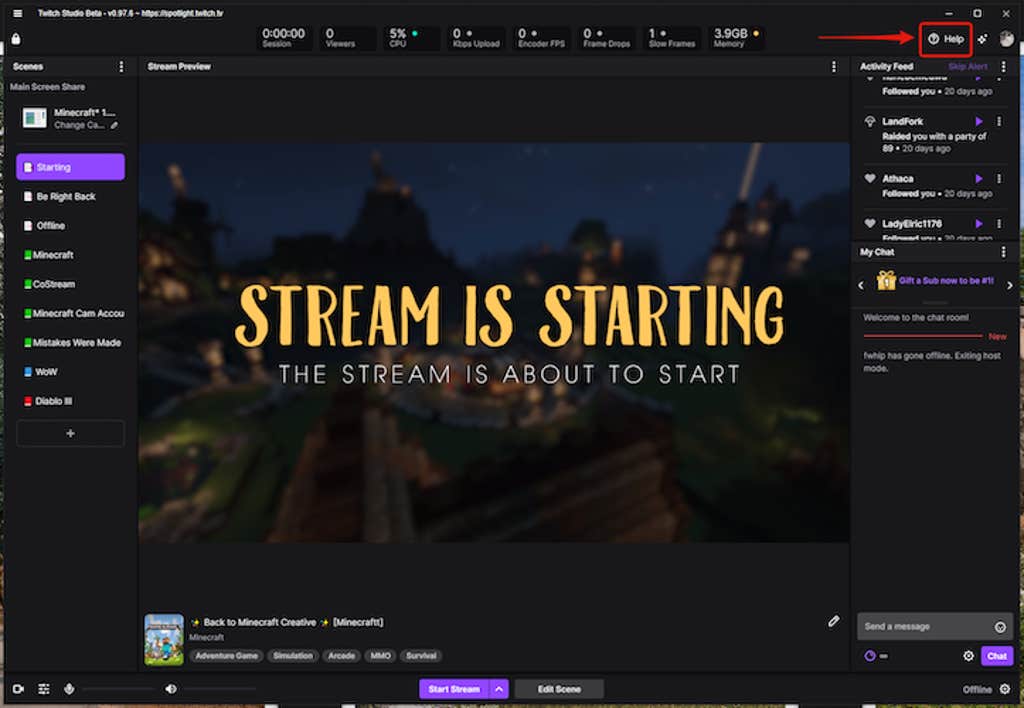The image size is (1024, 708).
Task: Click the sparkle icon beside Help
Action: [x=983, y=39]
